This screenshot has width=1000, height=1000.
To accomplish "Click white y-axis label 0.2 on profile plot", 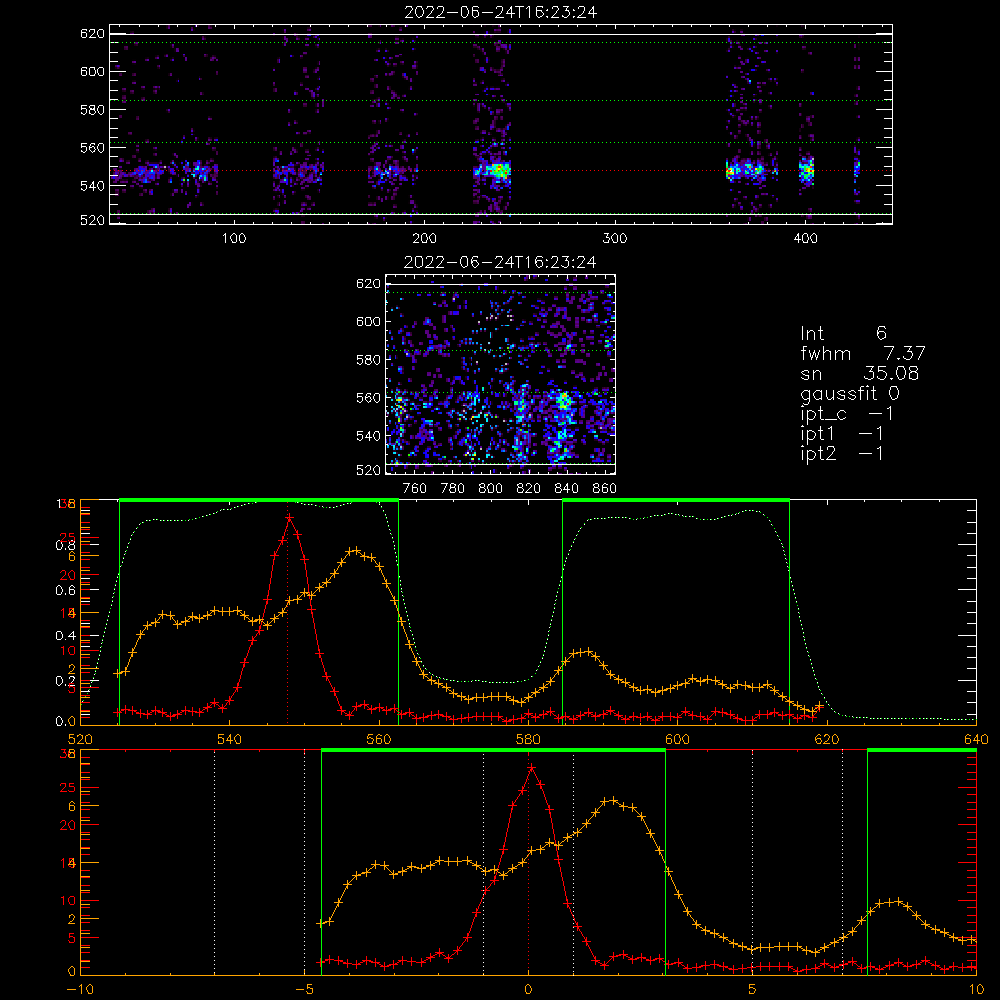I will pos(65,681).
